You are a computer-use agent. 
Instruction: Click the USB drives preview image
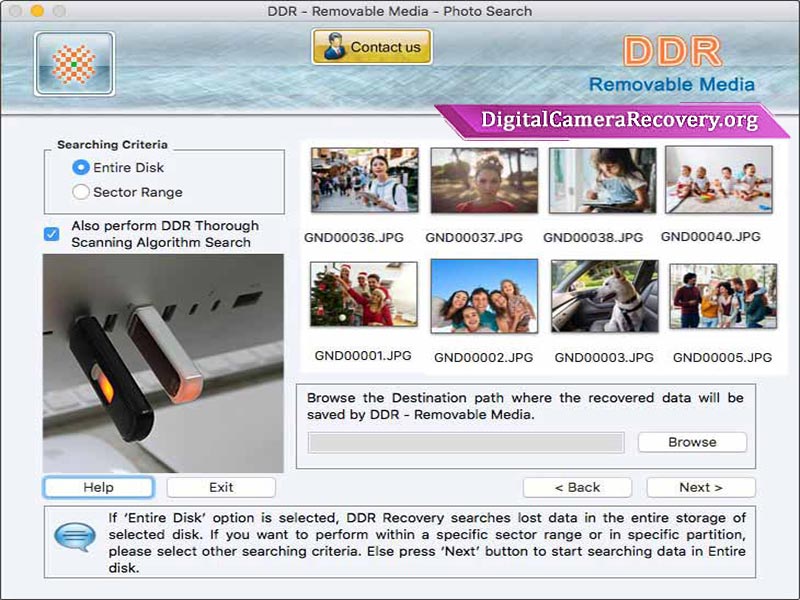[163, 363]
